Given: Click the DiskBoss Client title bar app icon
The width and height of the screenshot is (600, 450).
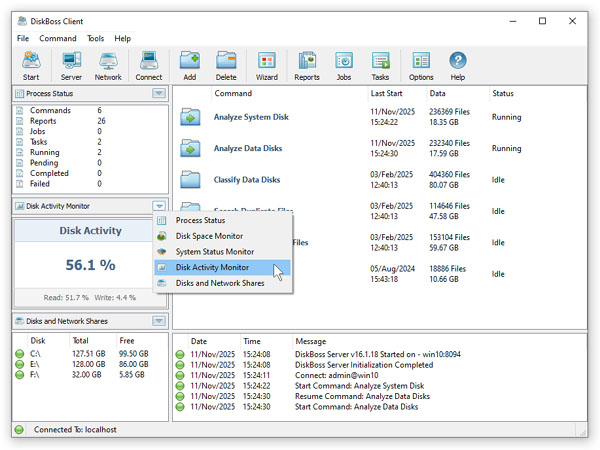Looking at the screenshot, I should (22, 21).
